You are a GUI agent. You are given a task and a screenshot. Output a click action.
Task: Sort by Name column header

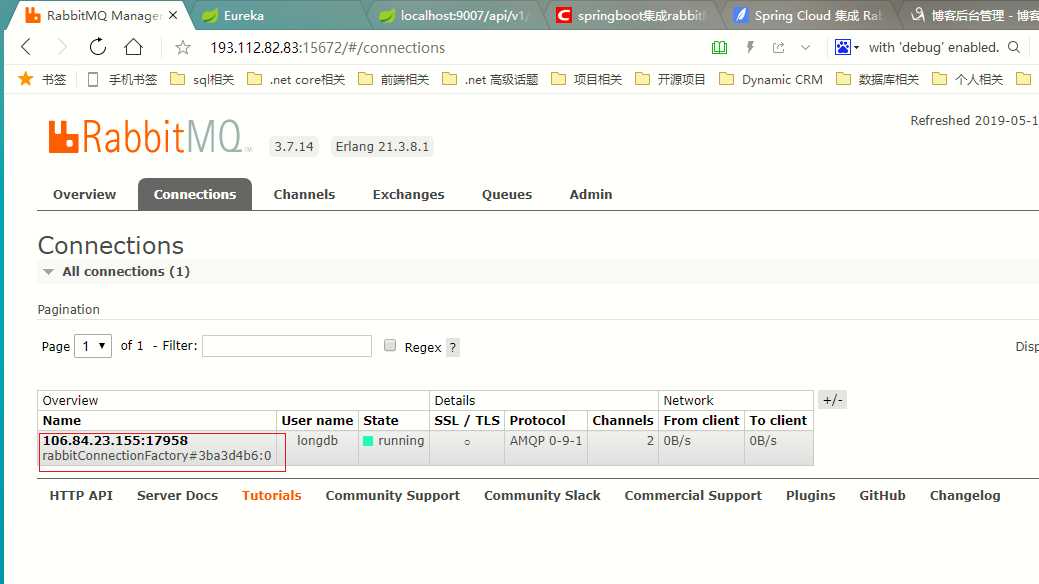point(62,420)
